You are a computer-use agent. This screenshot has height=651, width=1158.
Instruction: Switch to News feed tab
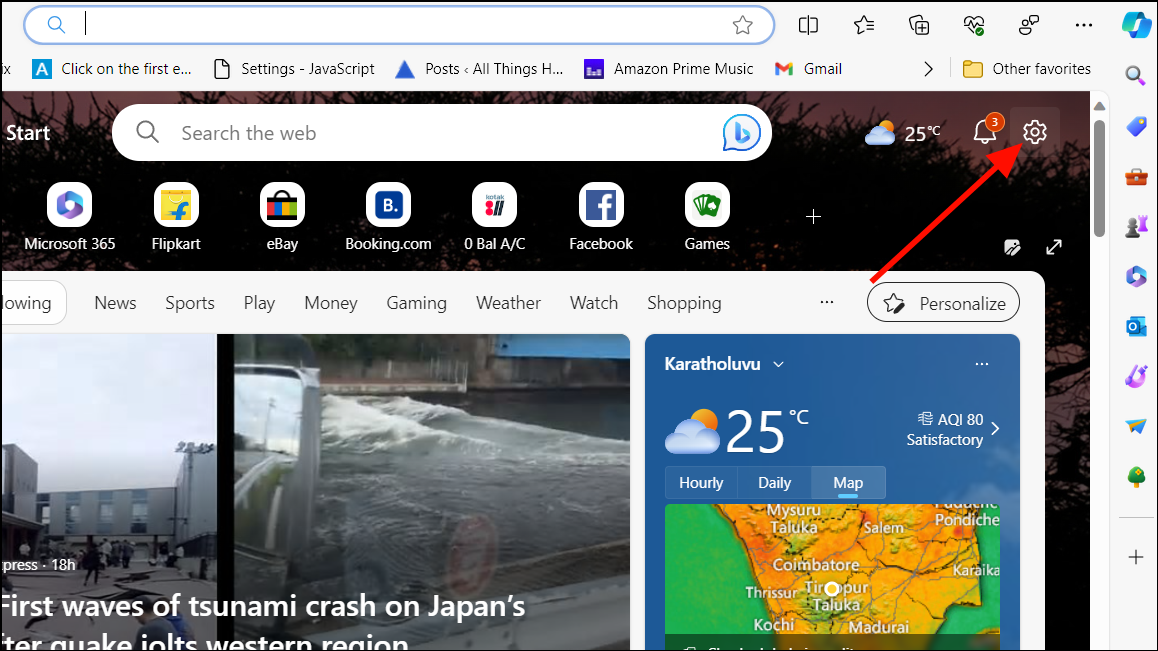coord(115,303)
